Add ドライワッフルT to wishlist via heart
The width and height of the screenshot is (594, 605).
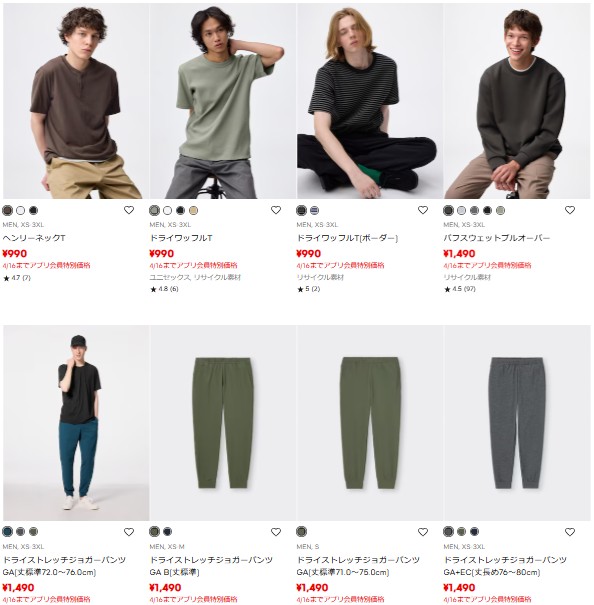point(276,210)
